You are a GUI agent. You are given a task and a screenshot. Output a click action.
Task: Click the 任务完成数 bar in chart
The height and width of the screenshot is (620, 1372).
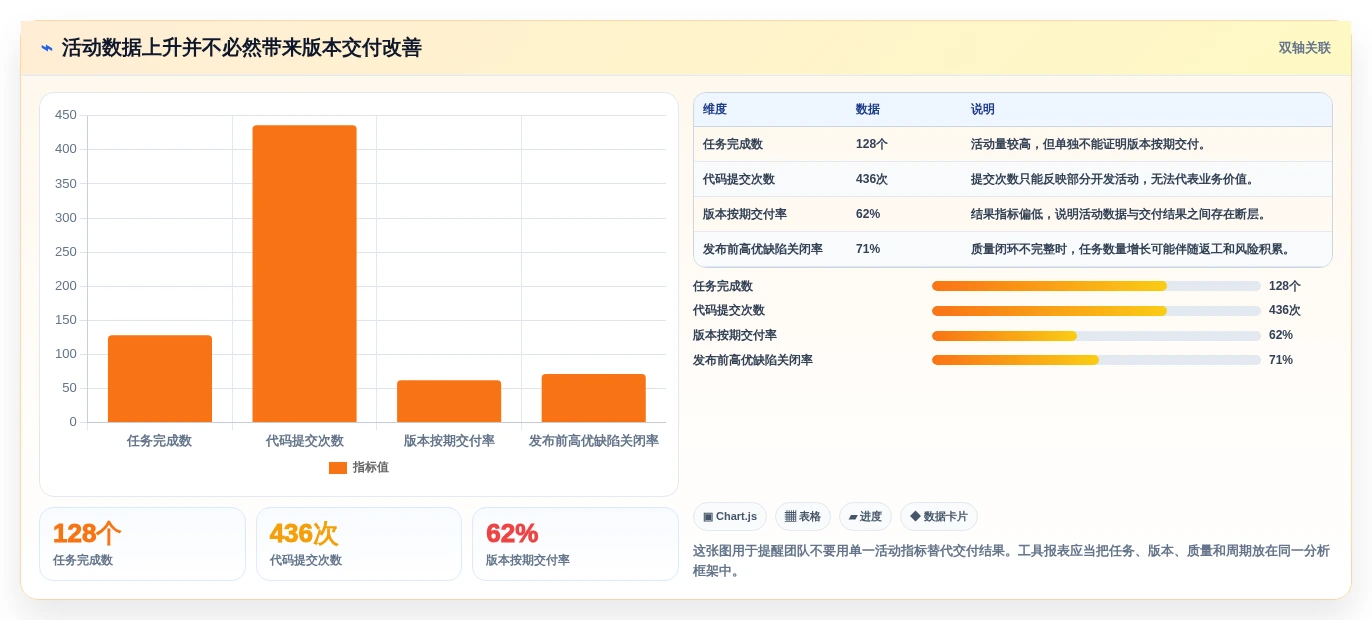click(160, 378)
